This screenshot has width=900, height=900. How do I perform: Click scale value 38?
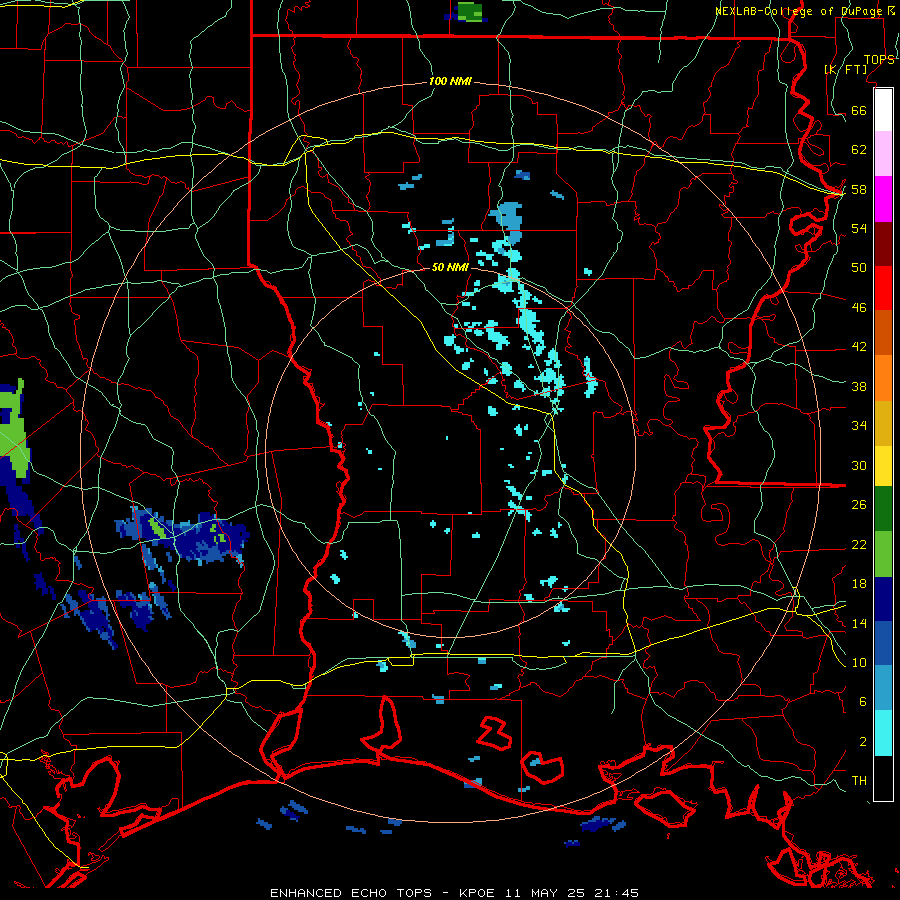pos(859,387)
